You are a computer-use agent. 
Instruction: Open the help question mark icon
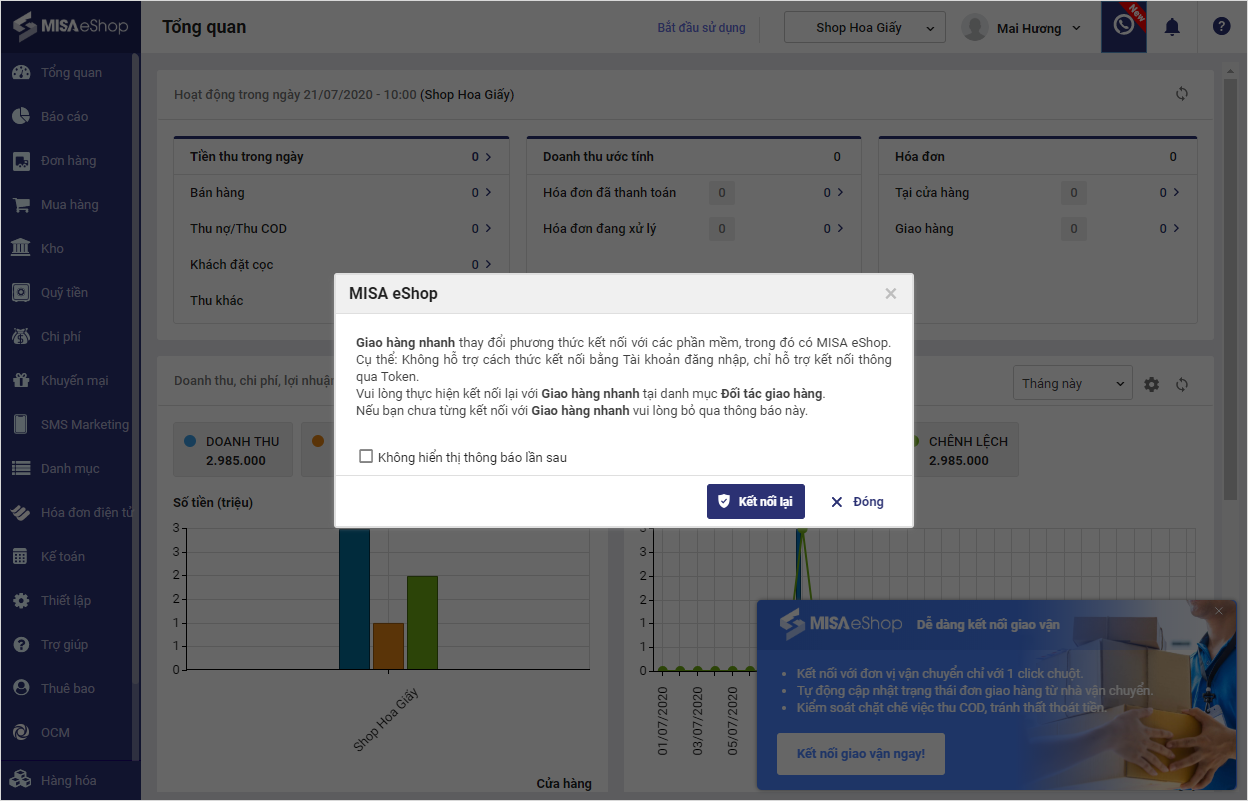[x=1221, y=27]
